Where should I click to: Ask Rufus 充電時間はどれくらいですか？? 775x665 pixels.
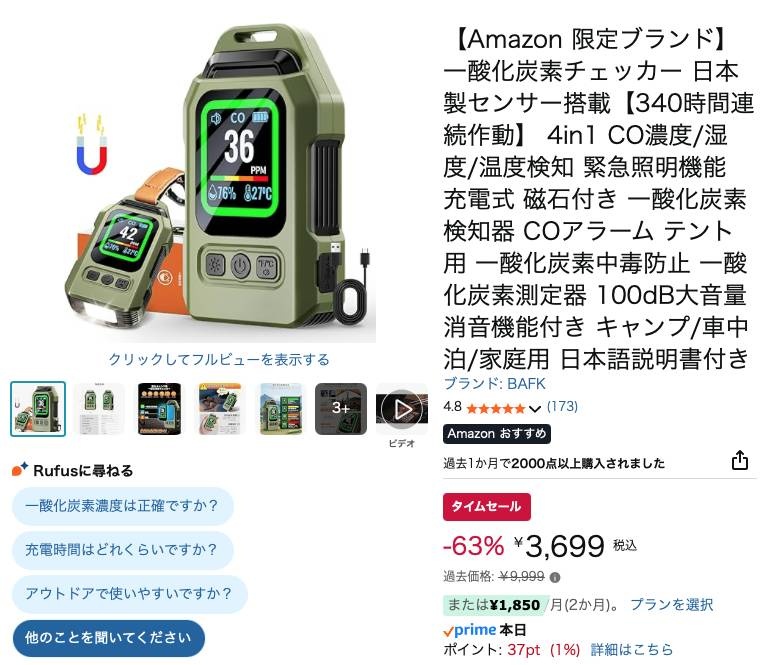coord(122,549)
